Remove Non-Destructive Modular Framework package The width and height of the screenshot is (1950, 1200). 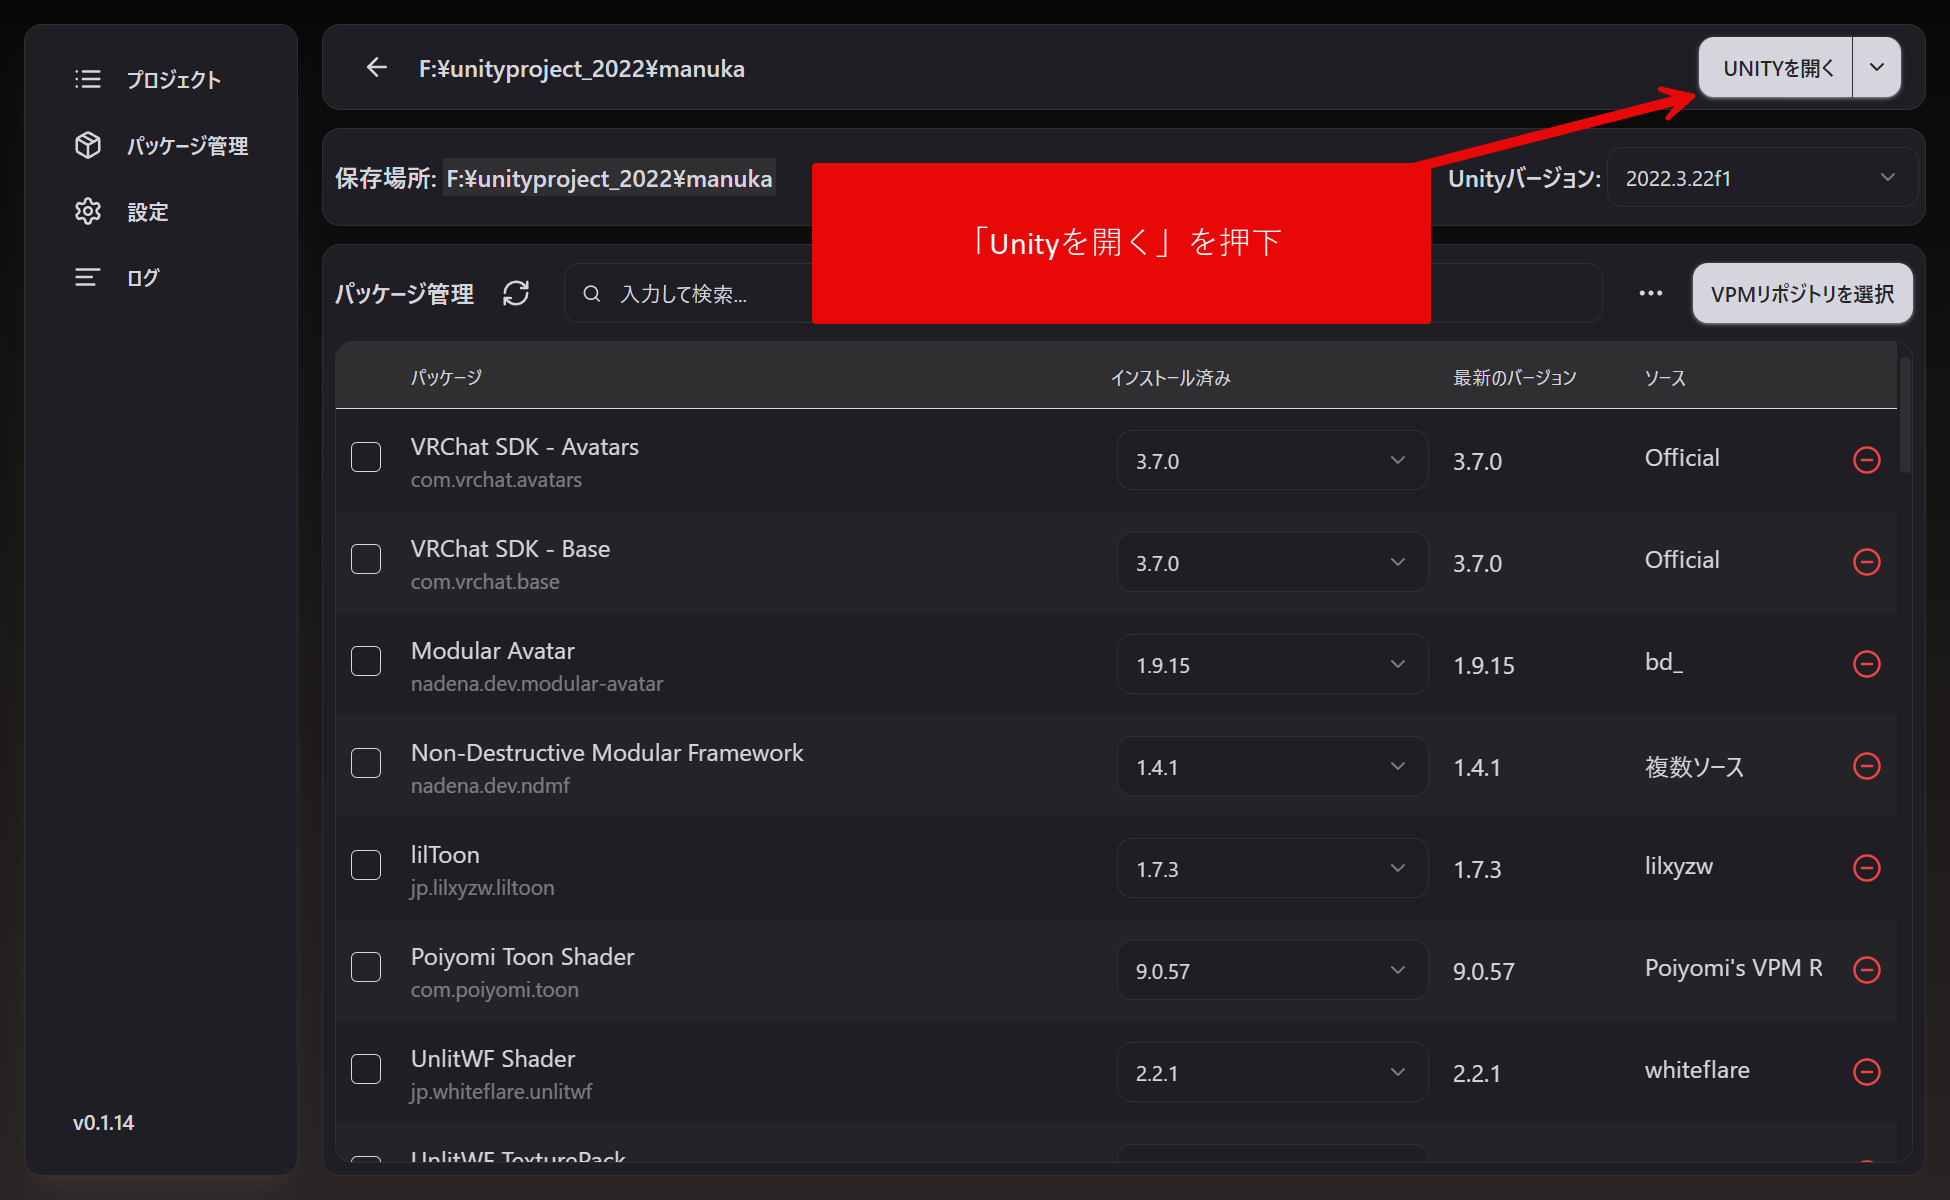pyautogui.click(x=1867, y=766)
